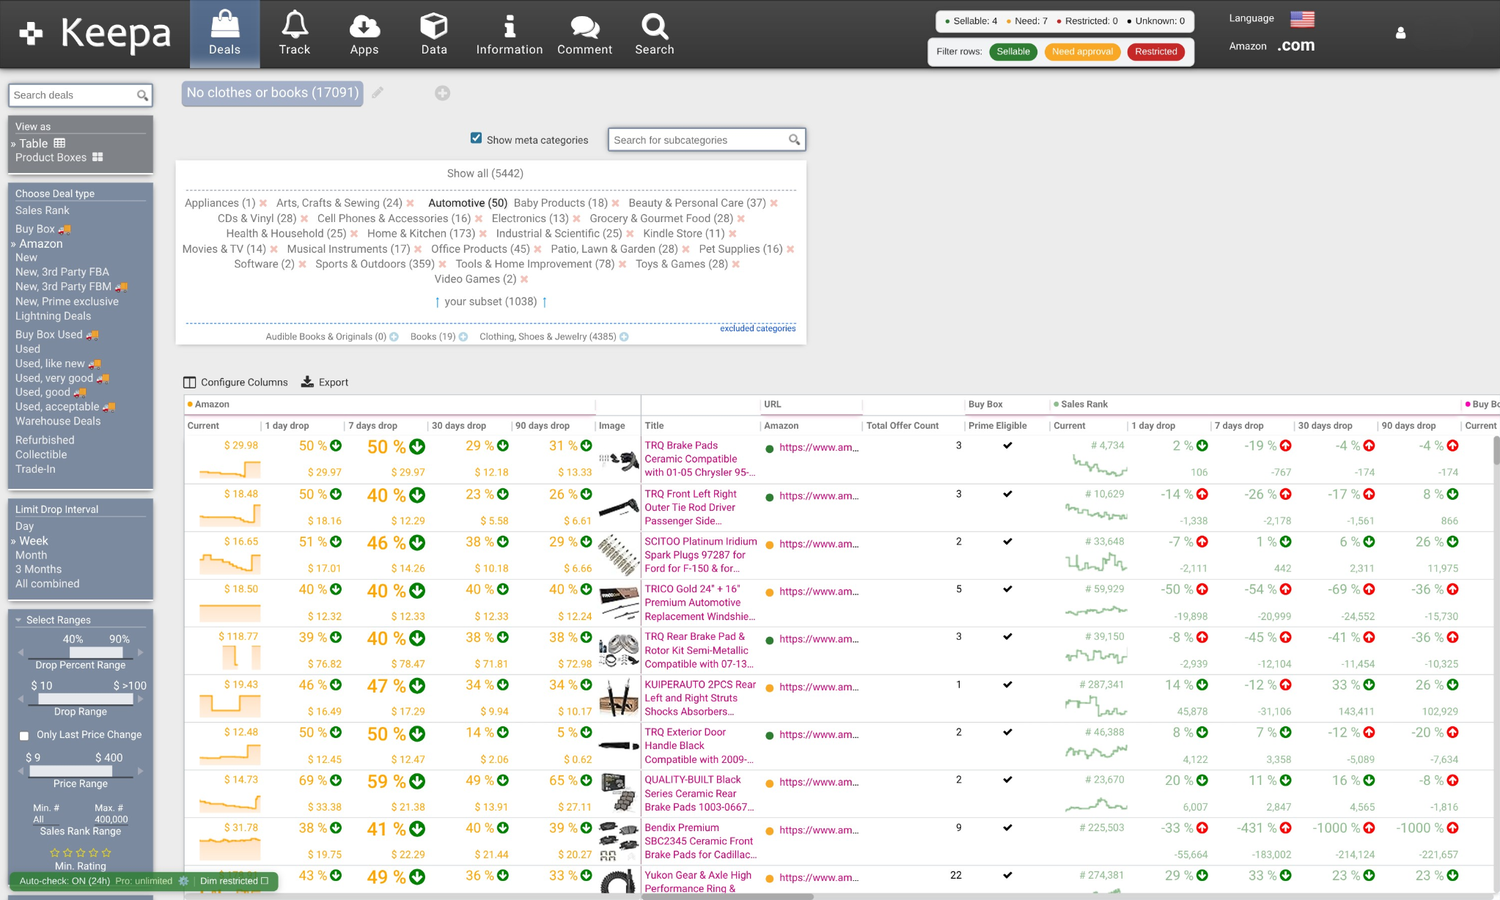Image resolution: width=1500 pixels, height=900 pixels.
Task: Open the Amazon .com locale selector
Action: click(x=1295, y=46)
